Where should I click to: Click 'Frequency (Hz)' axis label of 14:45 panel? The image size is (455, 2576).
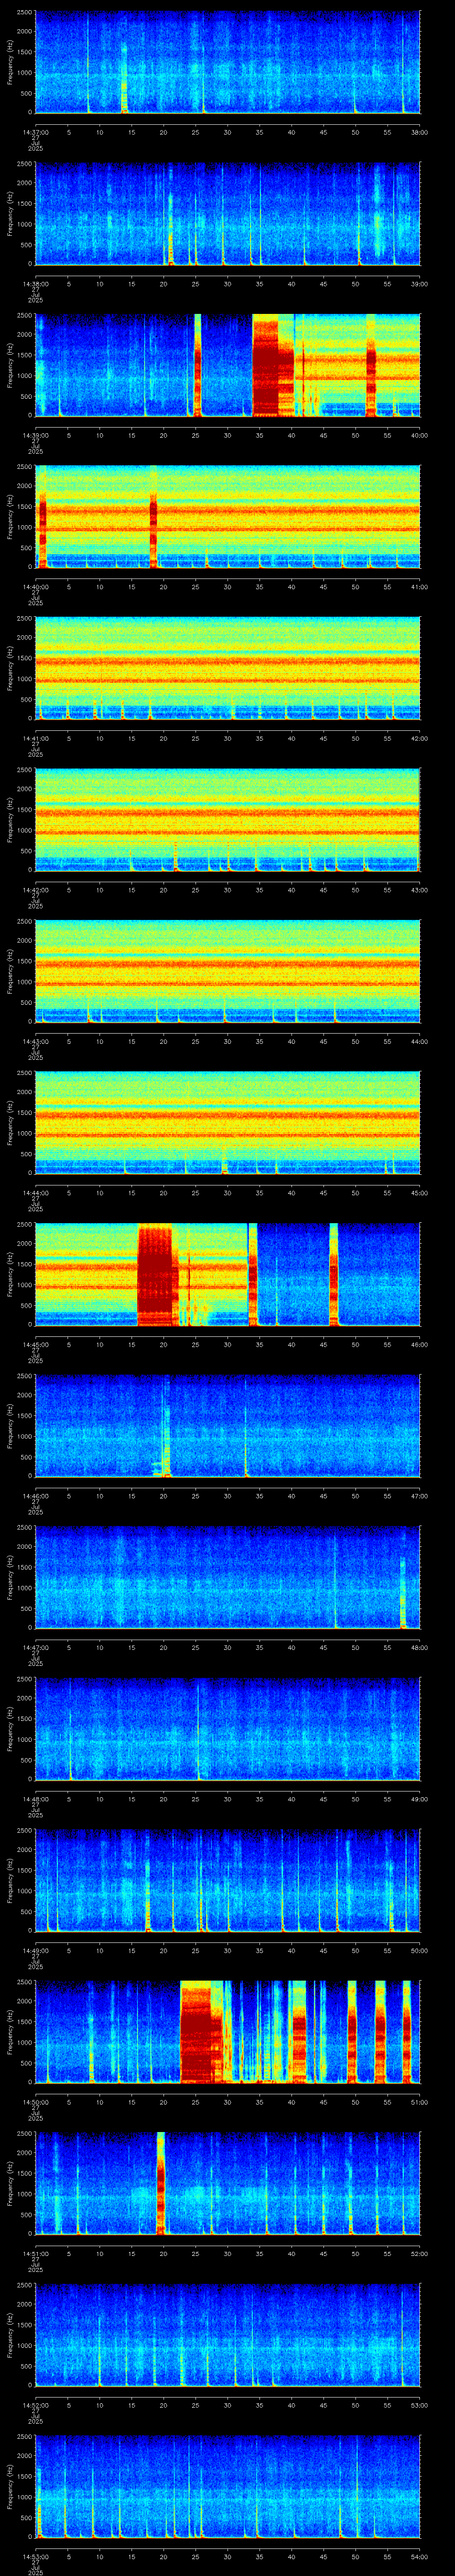pos(10,1274)
